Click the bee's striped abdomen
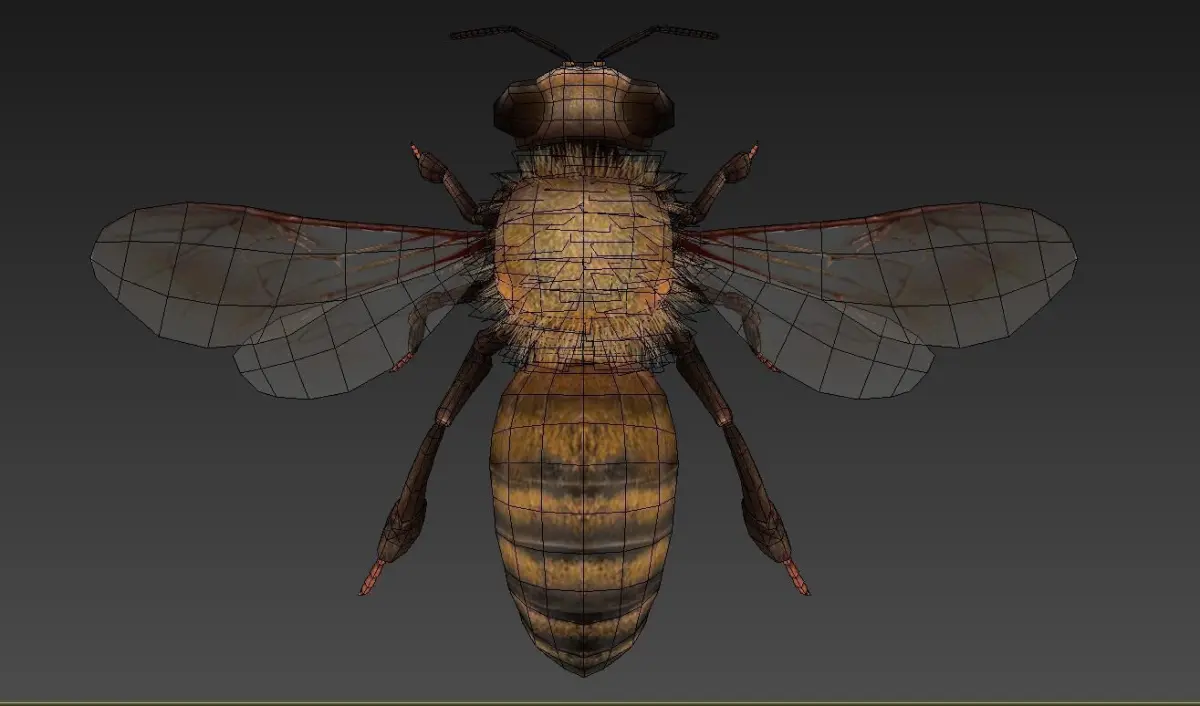The width and height of the screenshot is (1200, 706). tap(584, 520)
